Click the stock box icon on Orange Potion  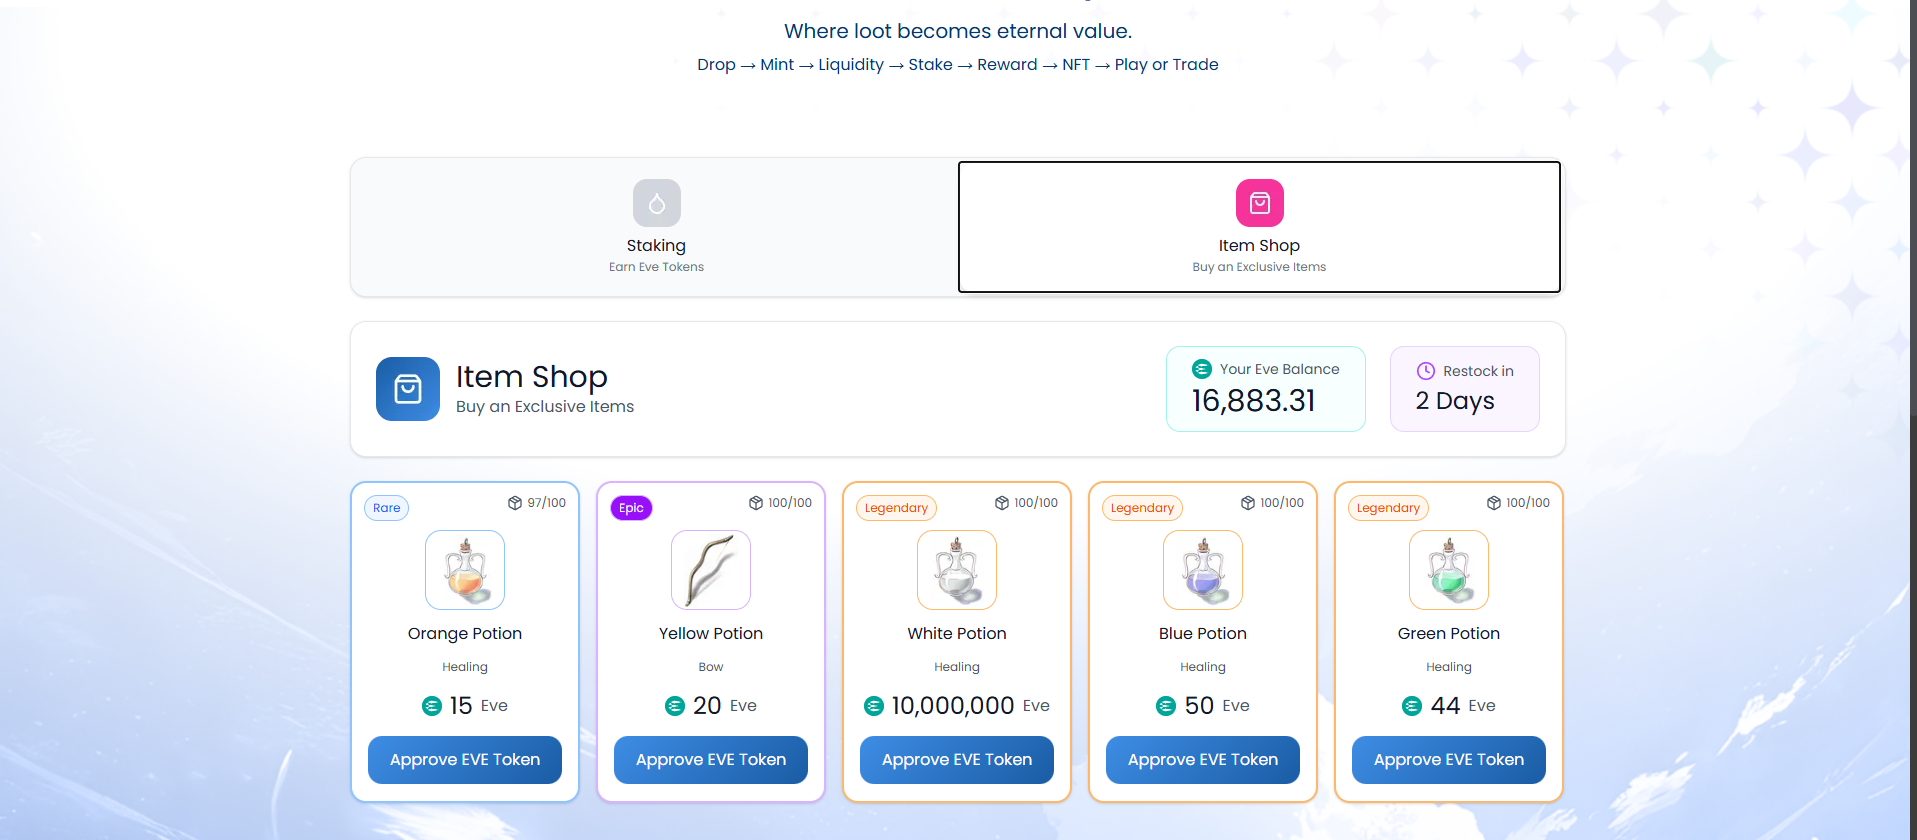515,503
